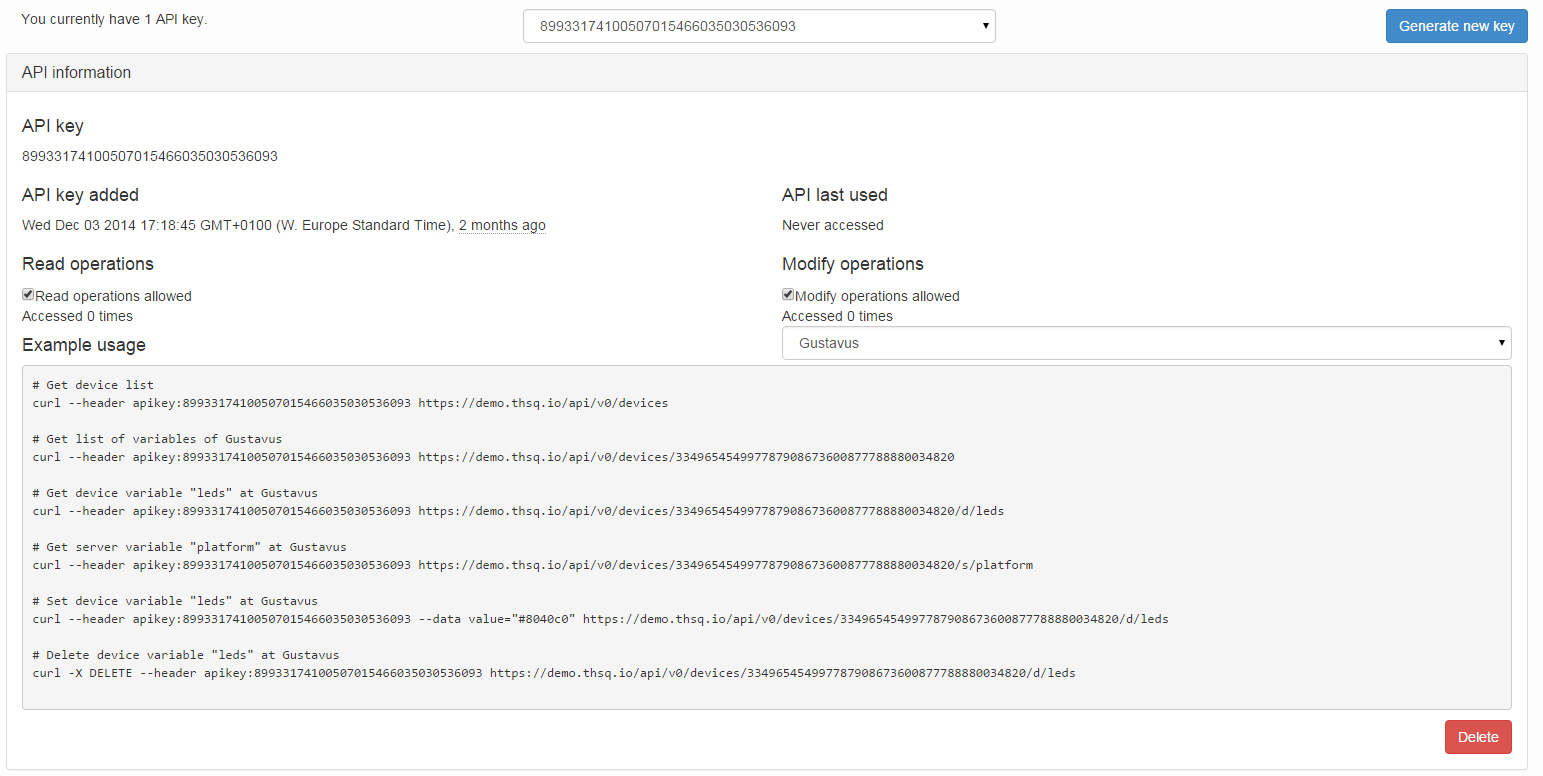Click the '# Set device variable "leds"' comment

(x=175, y=601)
